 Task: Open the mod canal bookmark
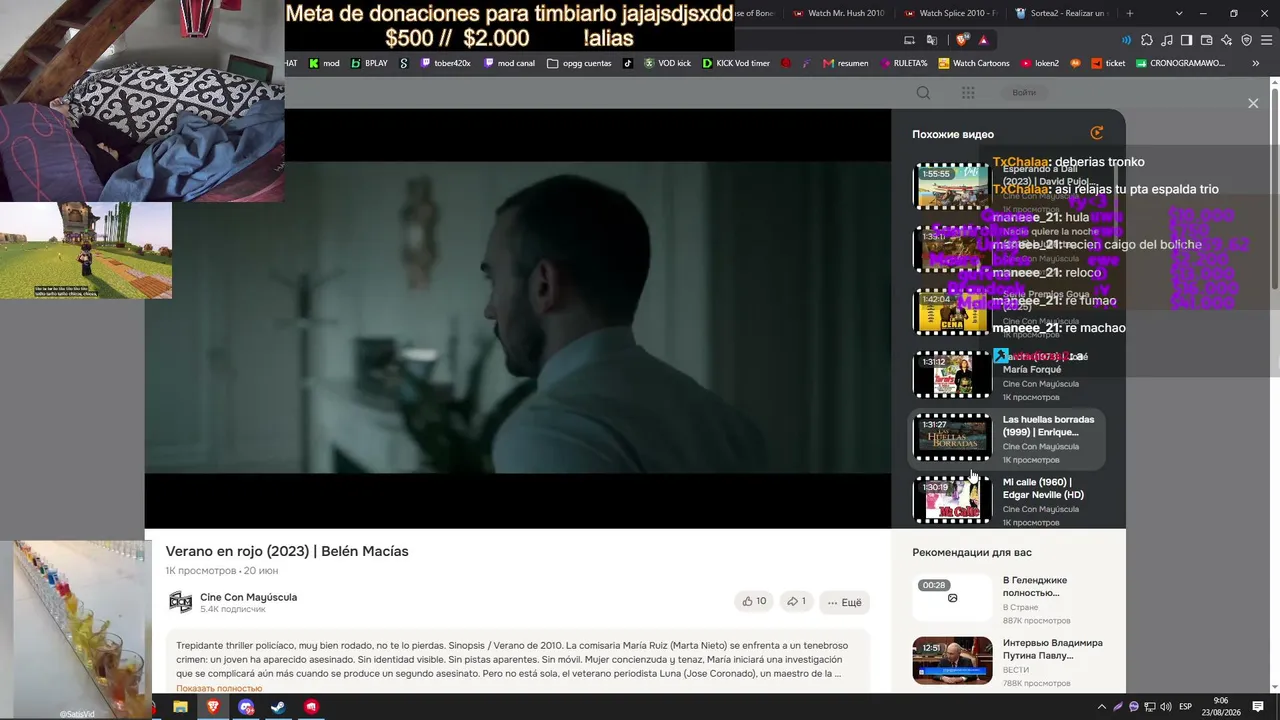[x=509, y=63]
